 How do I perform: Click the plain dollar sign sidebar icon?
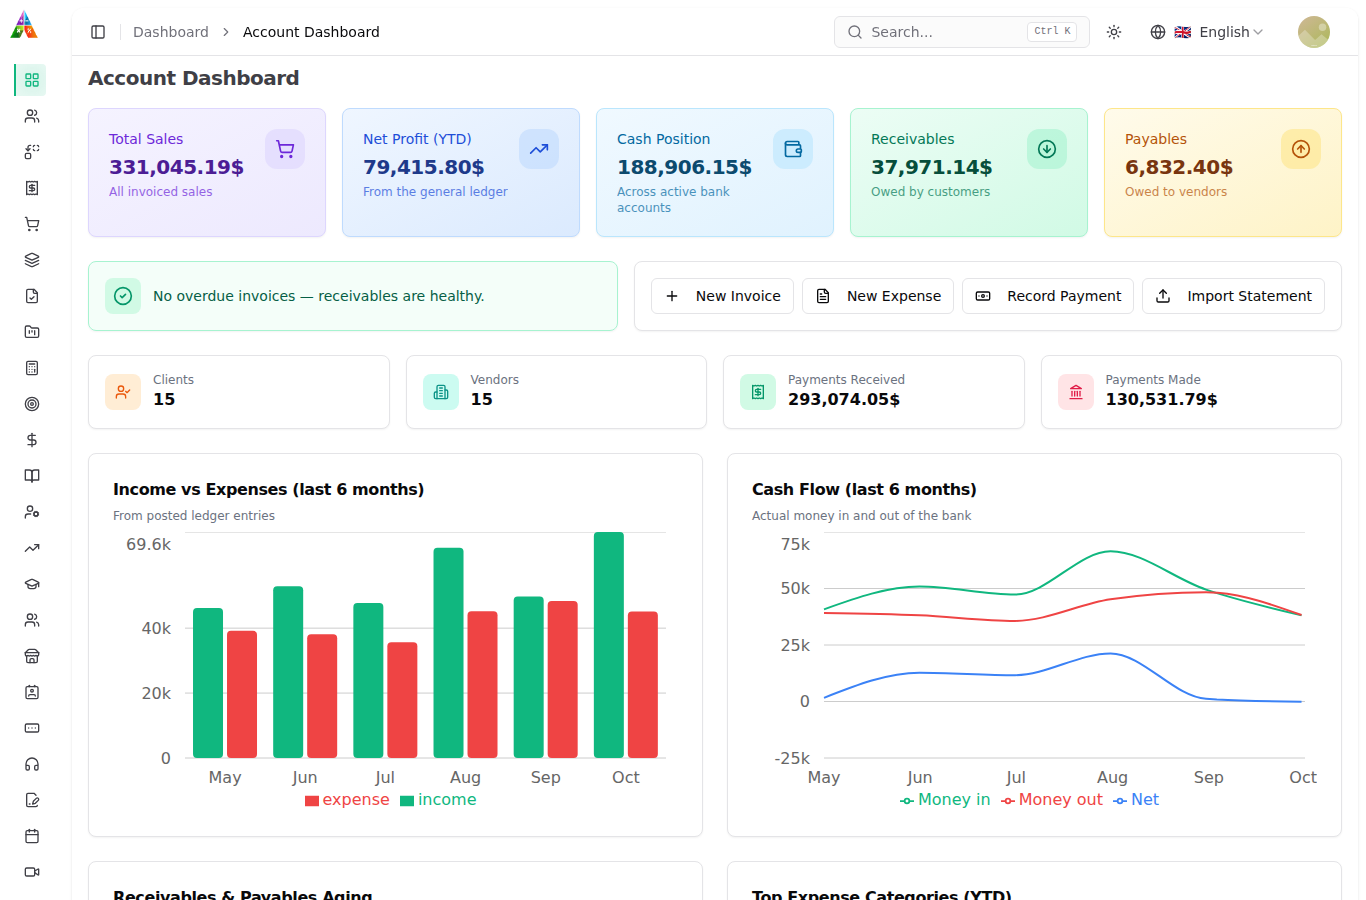click(32, 440)
